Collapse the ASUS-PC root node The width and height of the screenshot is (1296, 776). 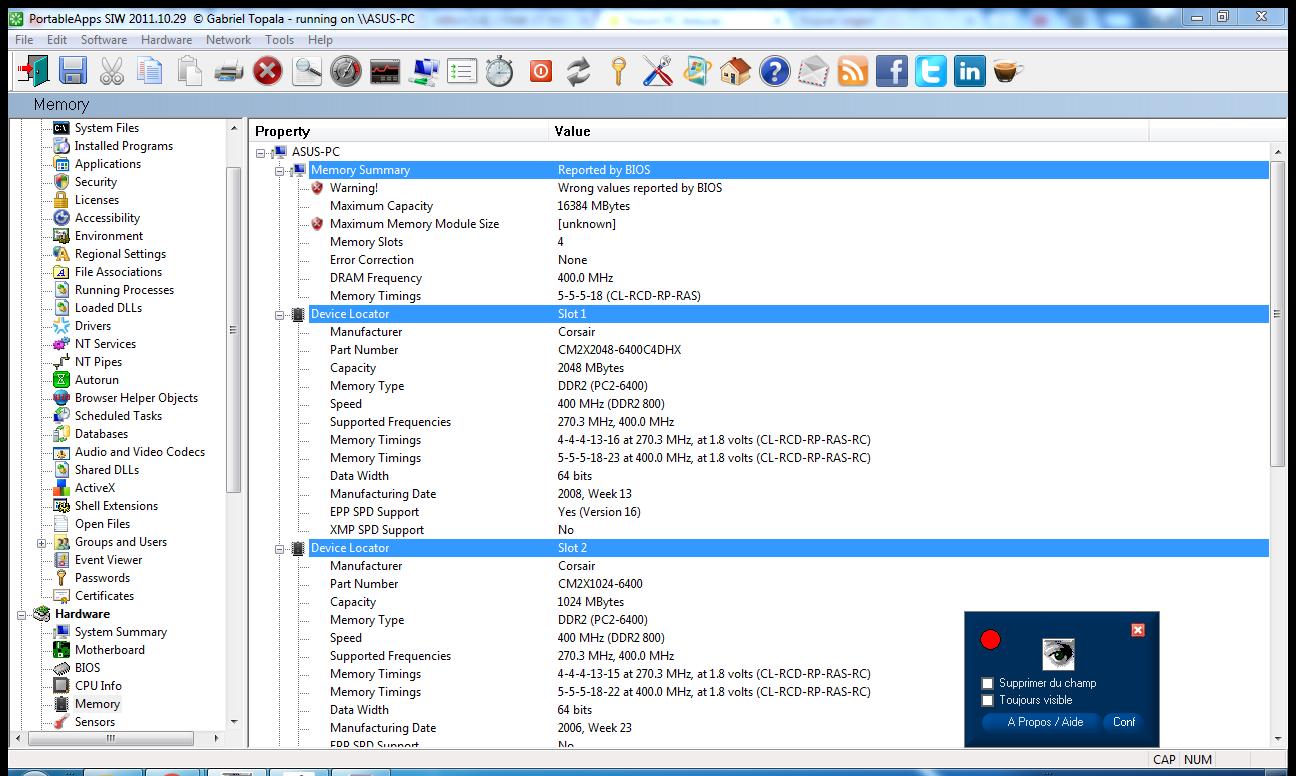[x=261, y=152]
